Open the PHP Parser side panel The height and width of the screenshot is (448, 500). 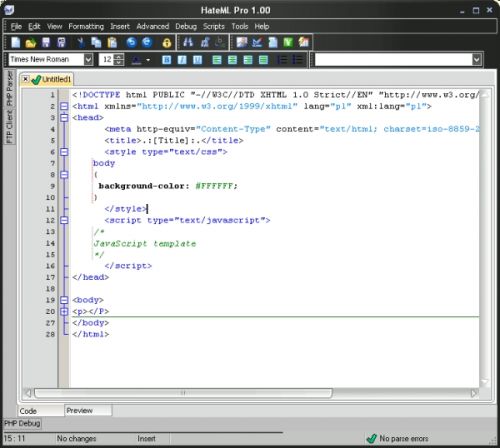[x=10, y=88]
